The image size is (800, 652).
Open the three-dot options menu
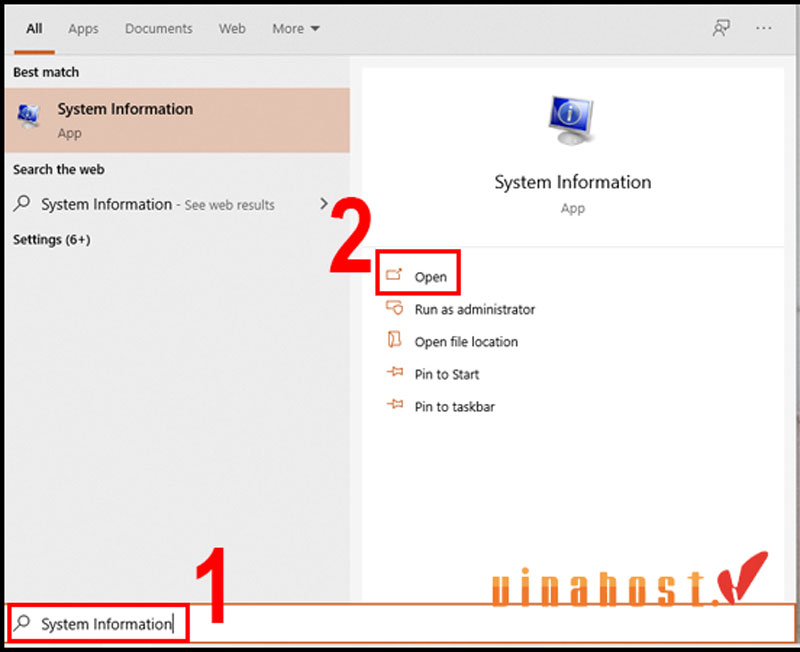pyautogui.click(x=763, y=29)
